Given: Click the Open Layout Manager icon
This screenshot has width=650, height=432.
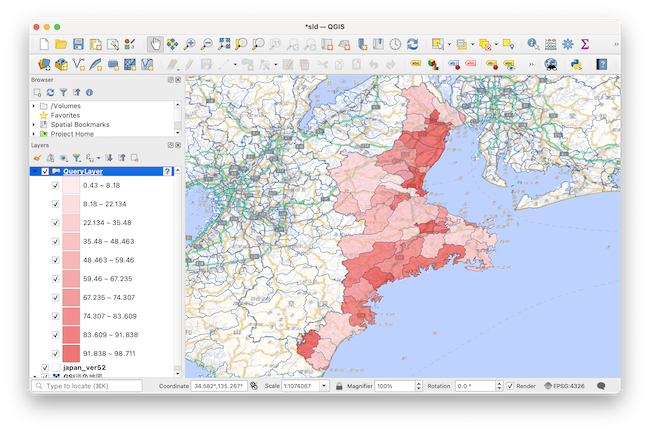Looking at the screenshot, I should [x=113, y=44].
